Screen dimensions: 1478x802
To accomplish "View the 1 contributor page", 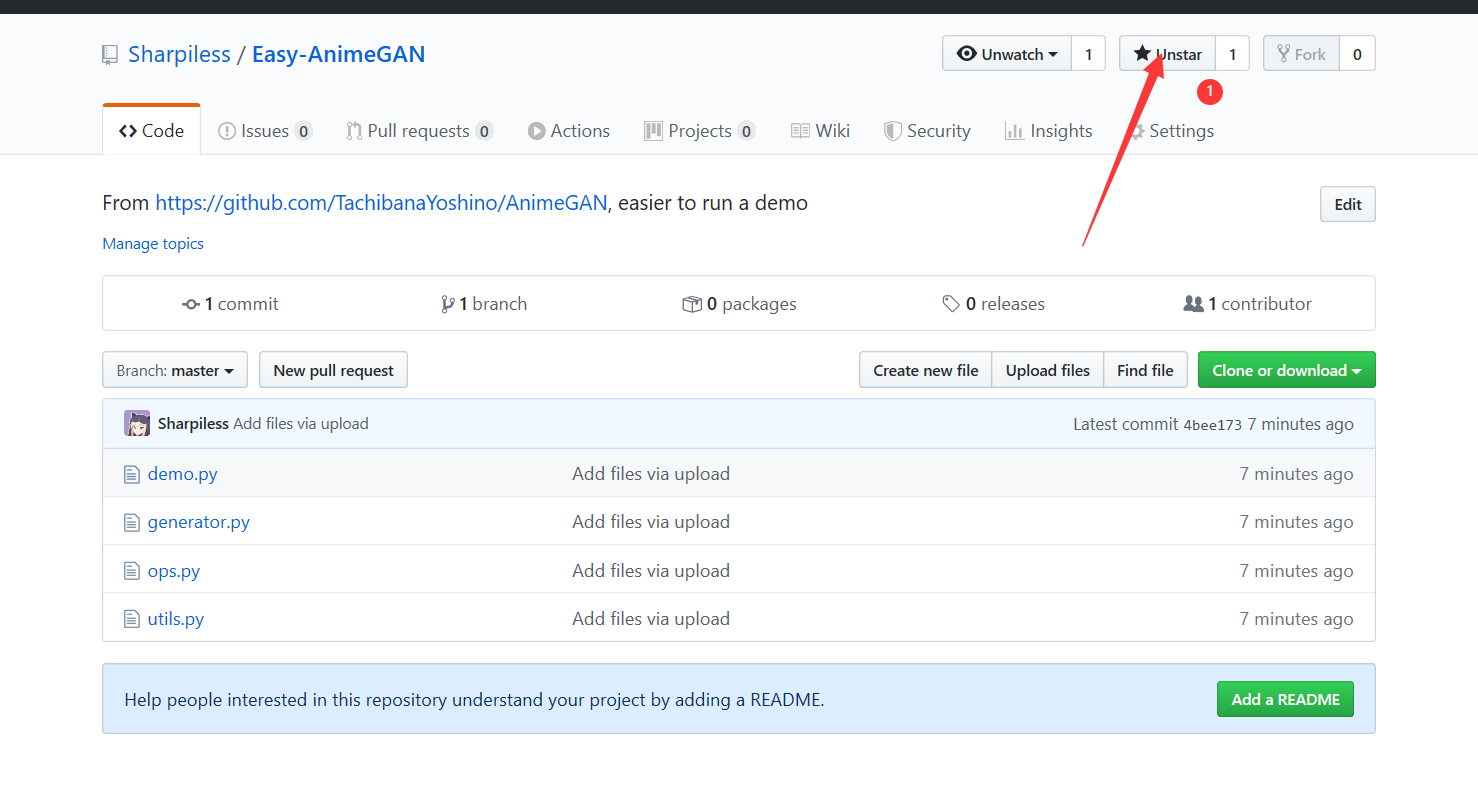I will [x=1247, y=304].
